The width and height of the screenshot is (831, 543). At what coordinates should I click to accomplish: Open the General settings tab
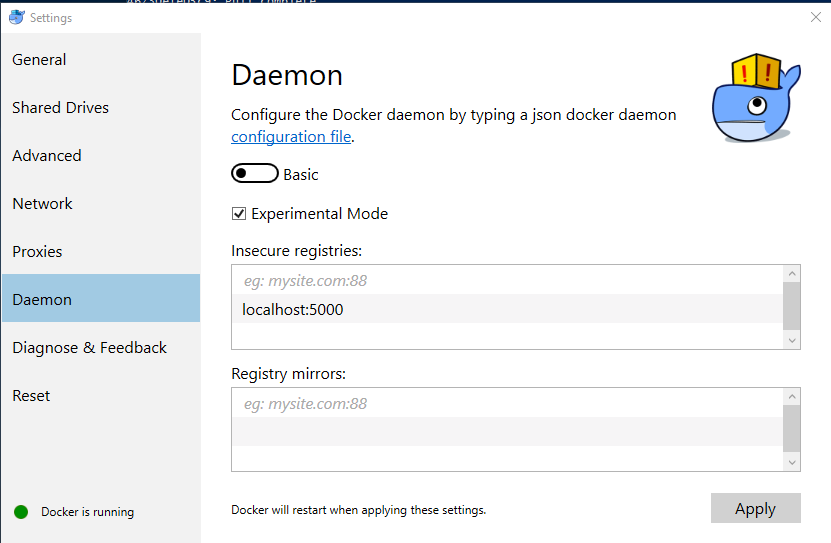(40, 60)
